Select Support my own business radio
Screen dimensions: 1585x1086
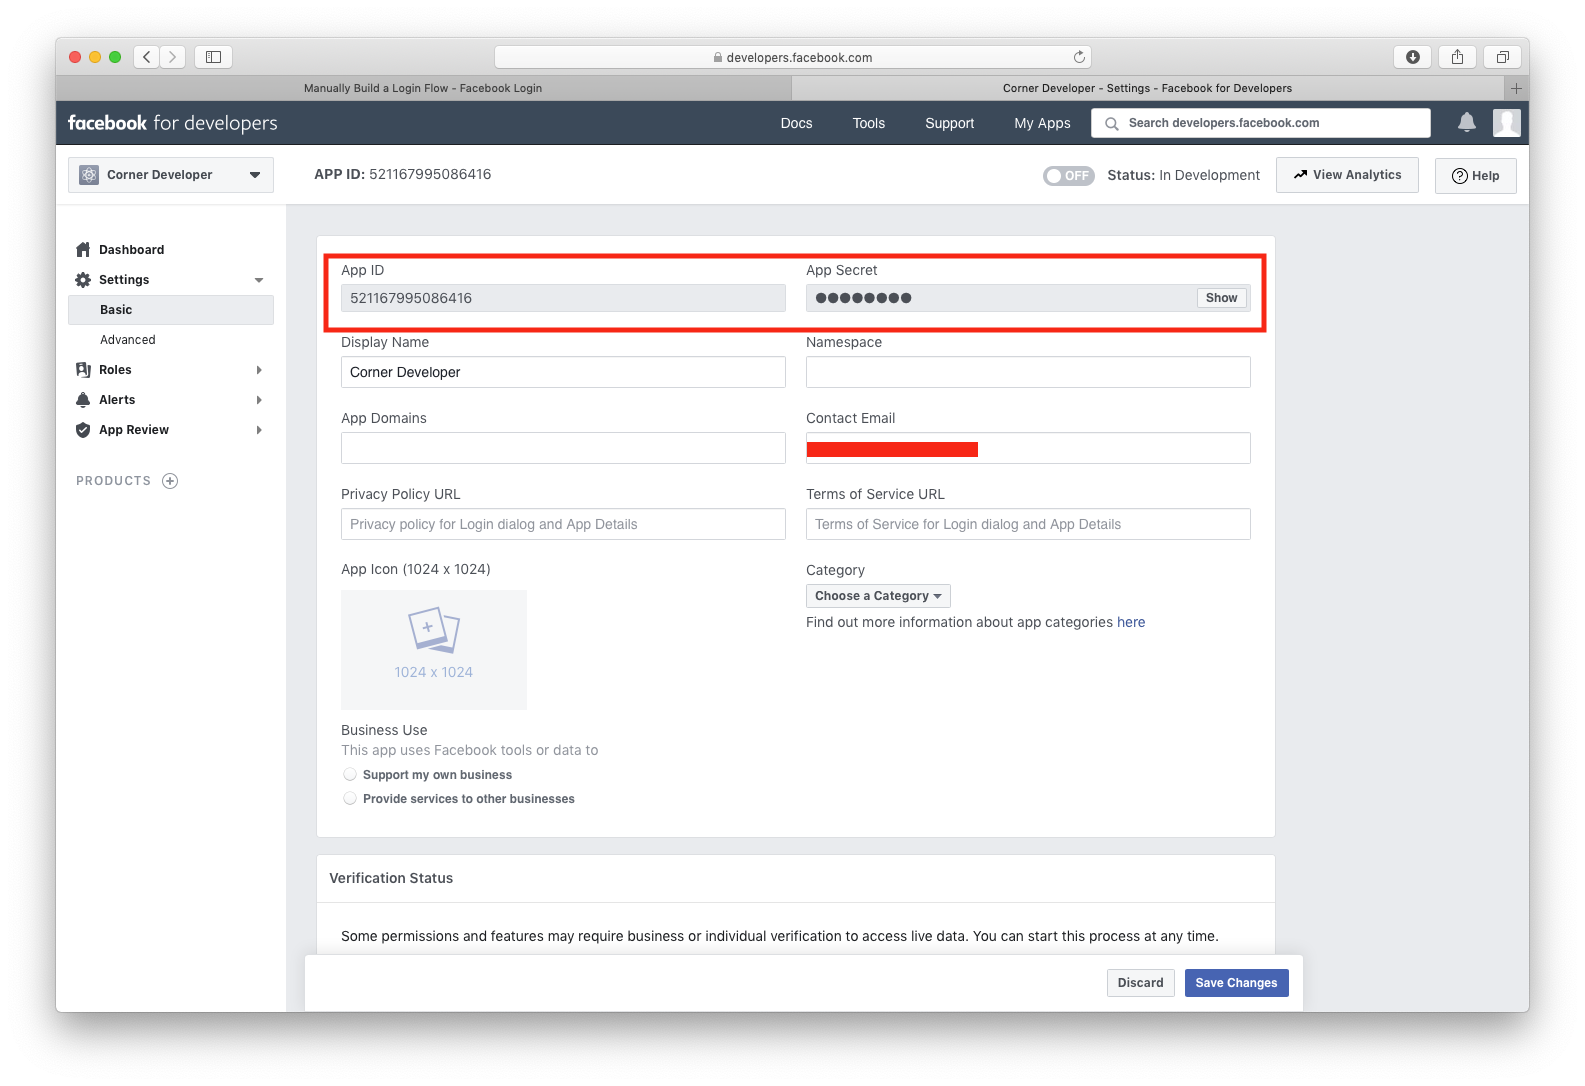(350, 774)
